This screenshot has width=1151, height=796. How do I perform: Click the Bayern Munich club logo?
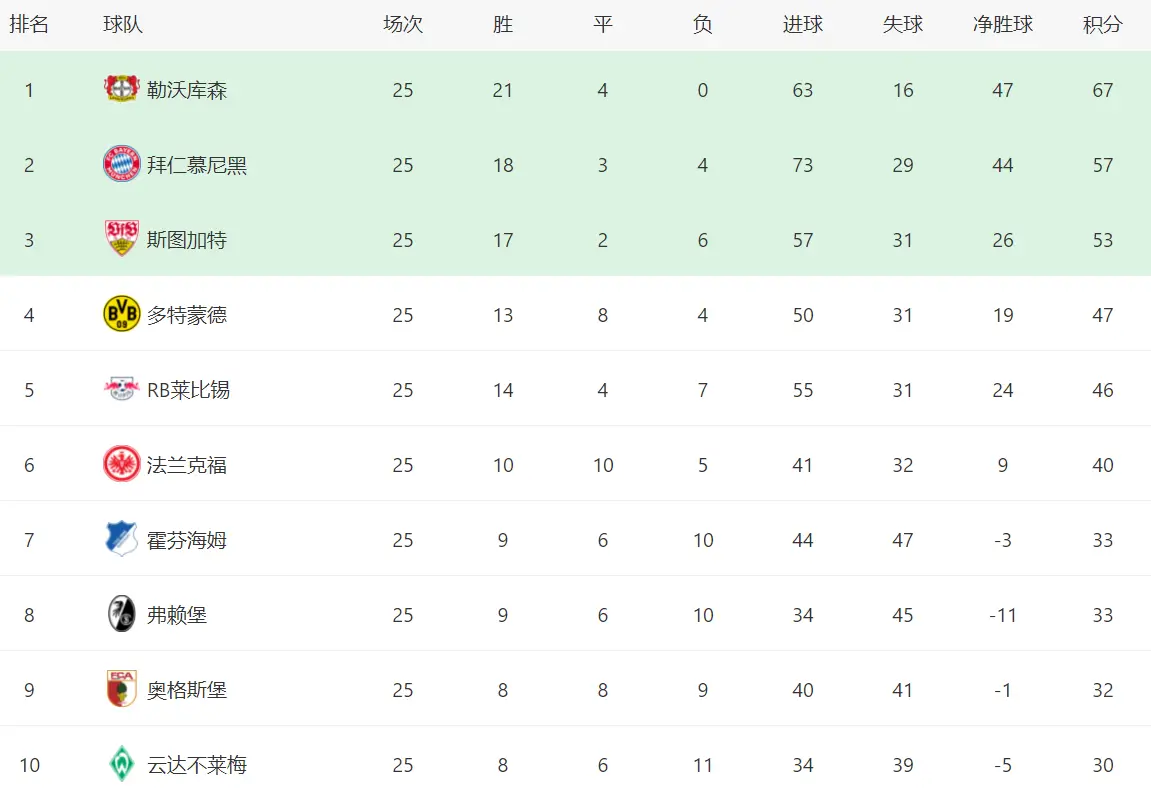122,164
